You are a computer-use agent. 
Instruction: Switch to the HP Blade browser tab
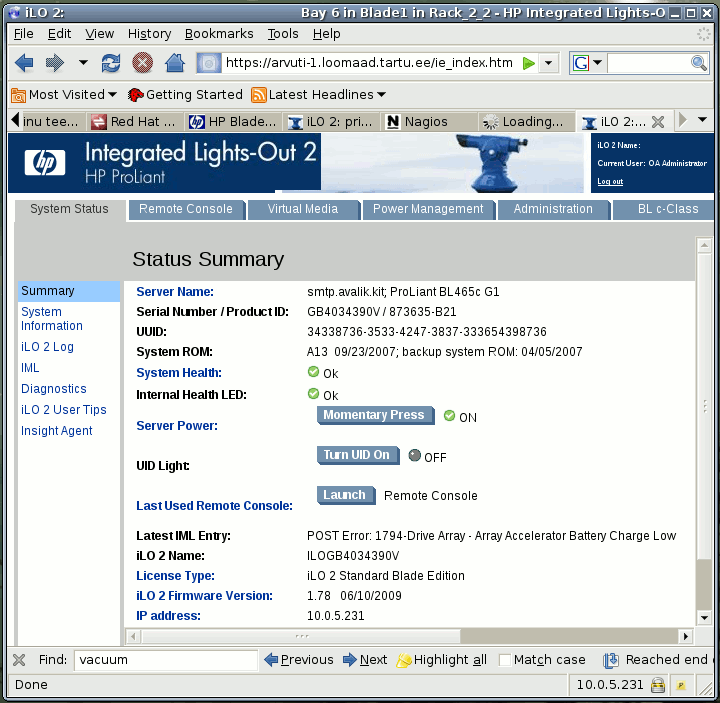[x=233, y=122]
